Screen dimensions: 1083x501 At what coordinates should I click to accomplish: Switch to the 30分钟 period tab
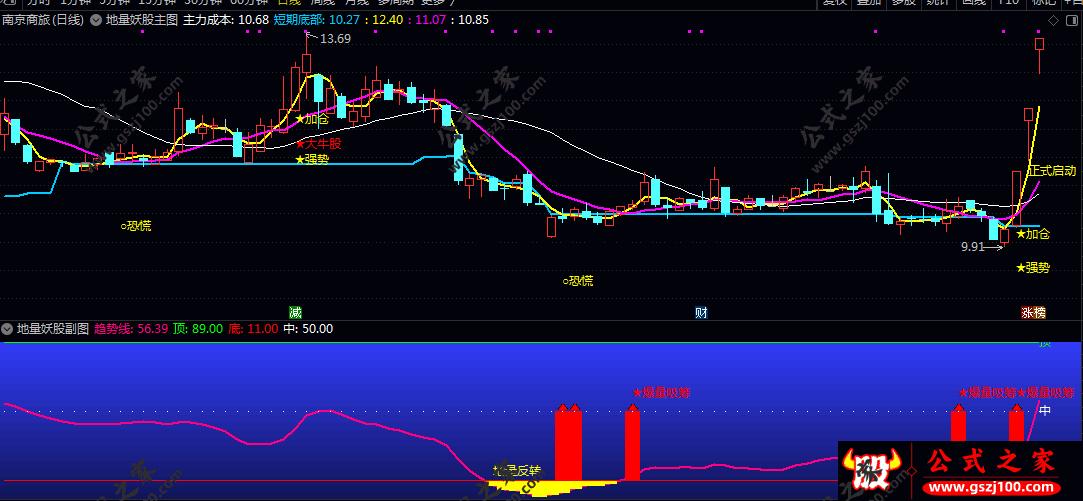tap(202, 2)
